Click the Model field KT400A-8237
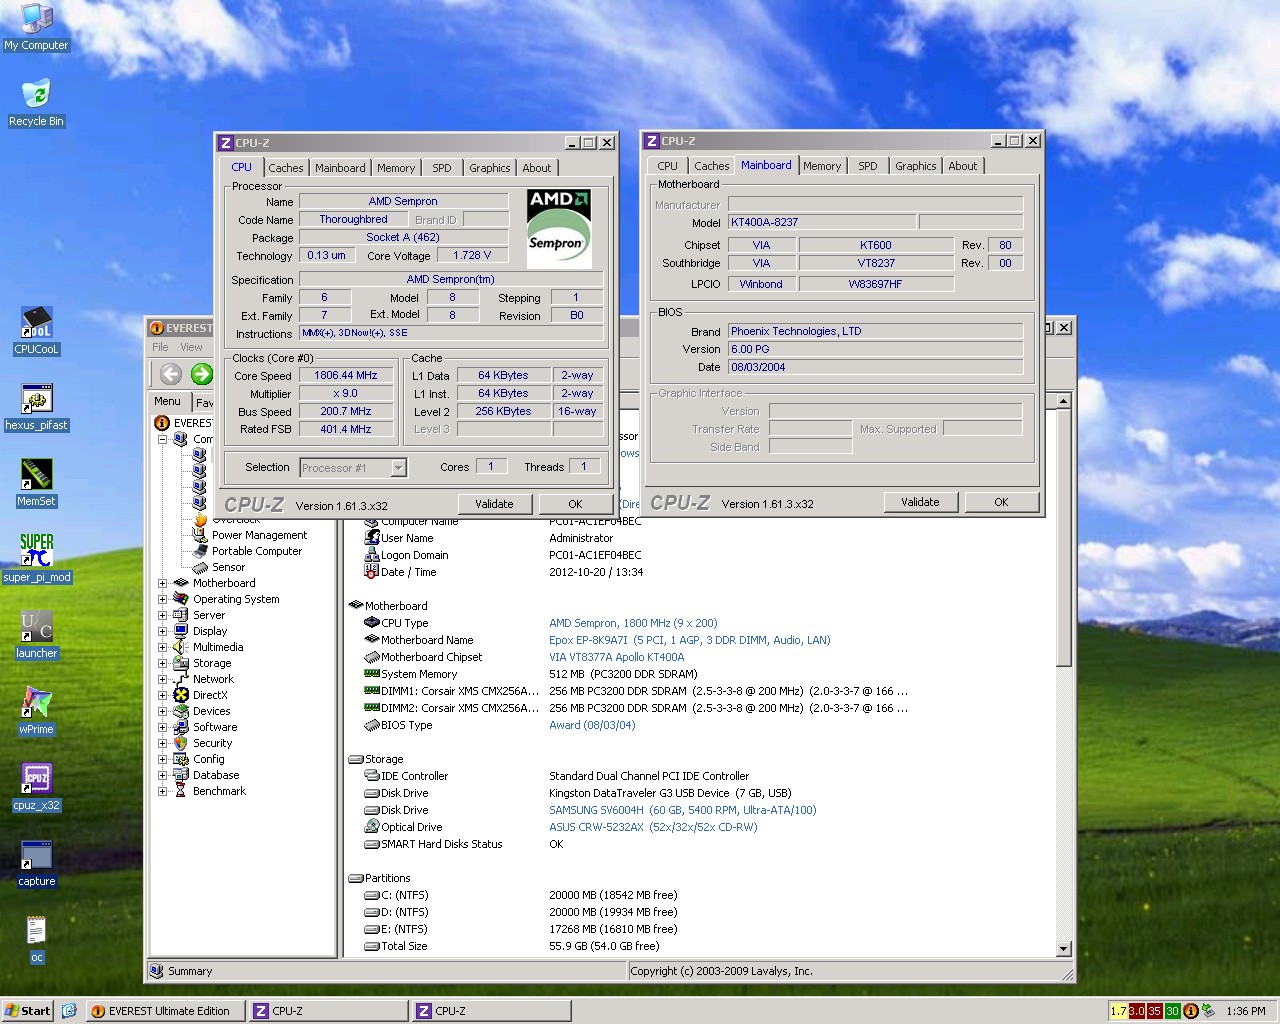 pyautogui.click(x=821, y=222)
